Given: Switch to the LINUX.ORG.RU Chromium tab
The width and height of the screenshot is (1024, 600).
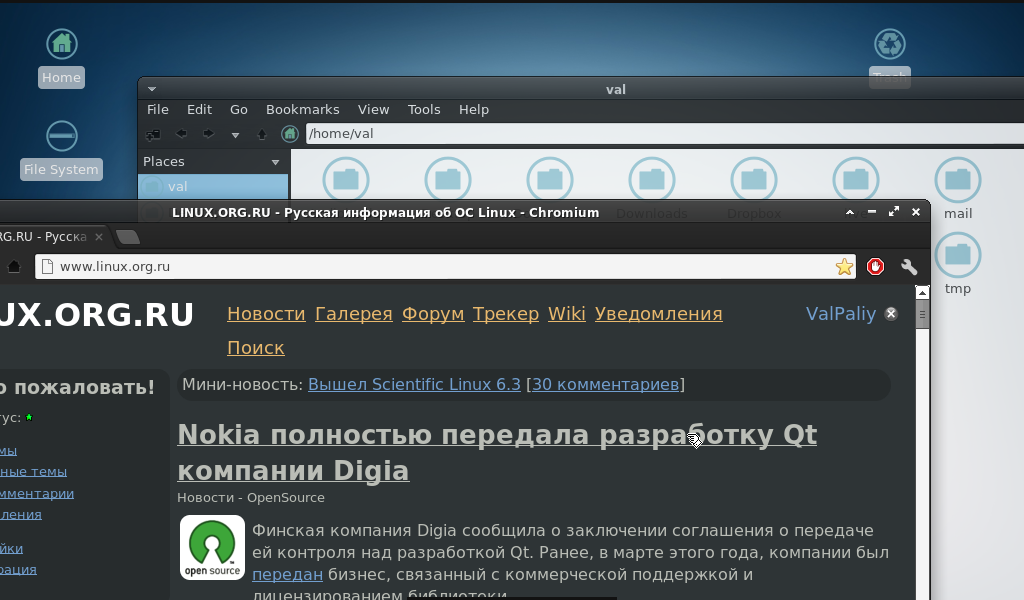Looking at the screenshot, I should pyautogui.click(x=47, y=237).
